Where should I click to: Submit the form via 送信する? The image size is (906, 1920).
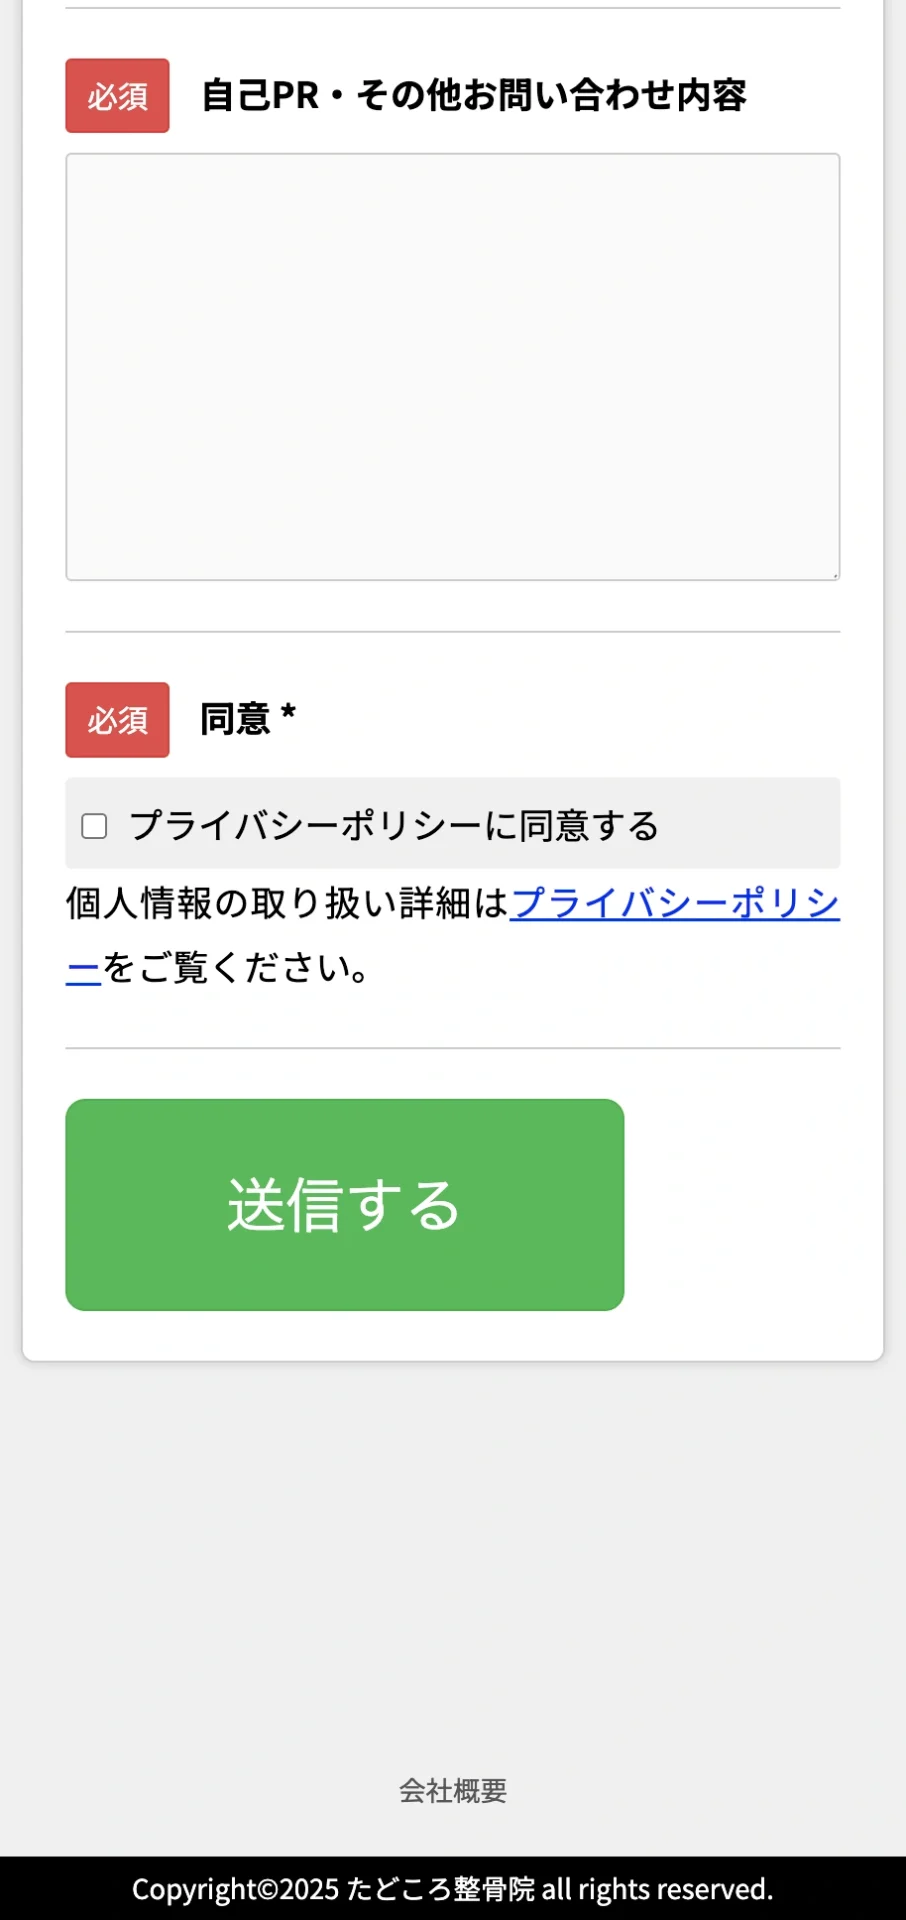343,1205
